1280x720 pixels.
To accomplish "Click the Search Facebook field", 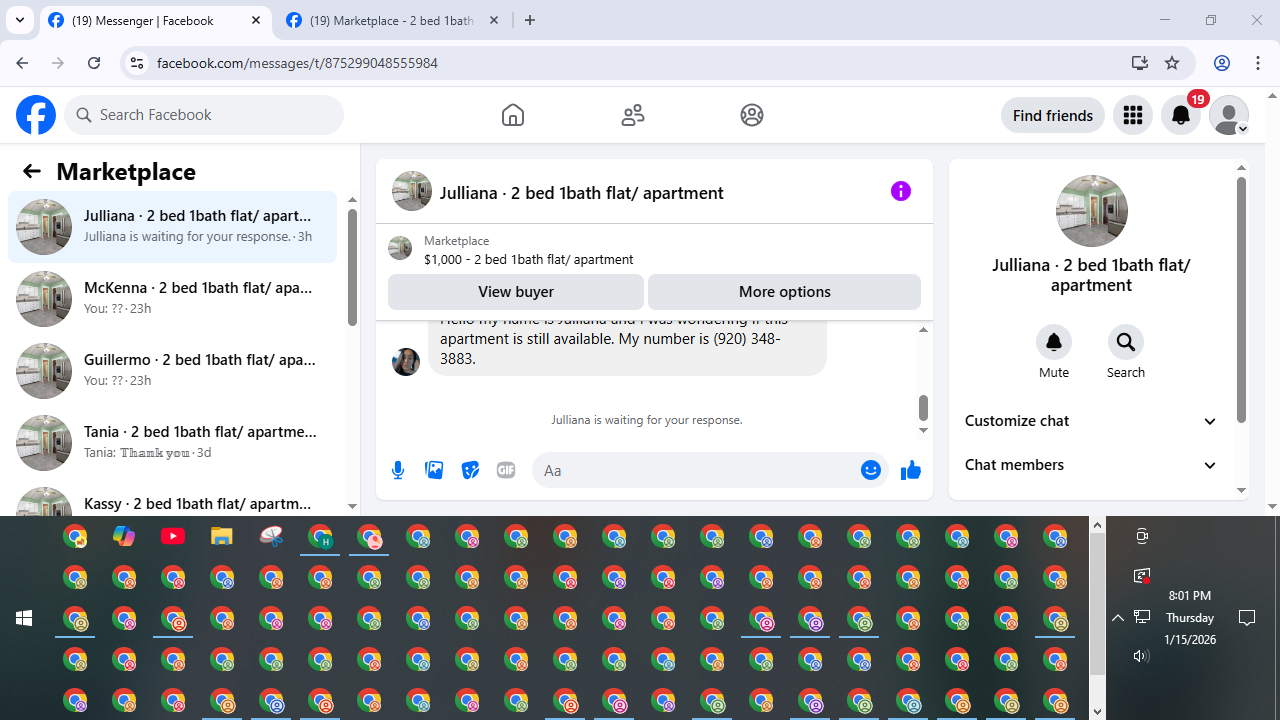I will coord(204,115).
